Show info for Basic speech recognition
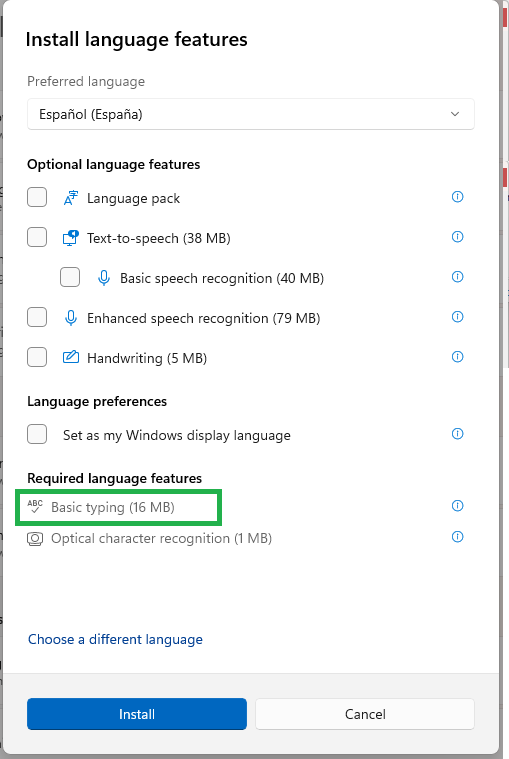Viewport: 509px width, 759px height. [x=457, y=277]
